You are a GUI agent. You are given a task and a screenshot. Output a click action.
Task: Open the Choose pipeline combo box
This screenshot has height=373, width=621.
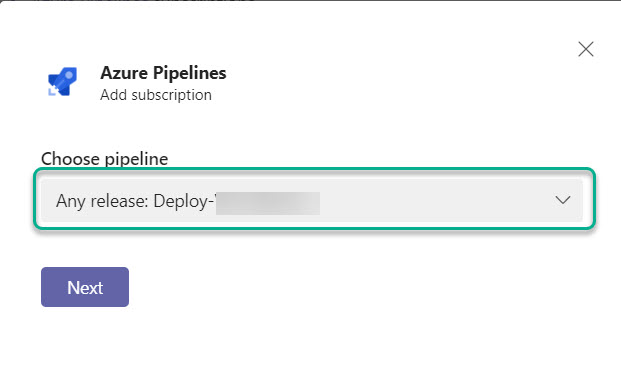tap(312, 200)
